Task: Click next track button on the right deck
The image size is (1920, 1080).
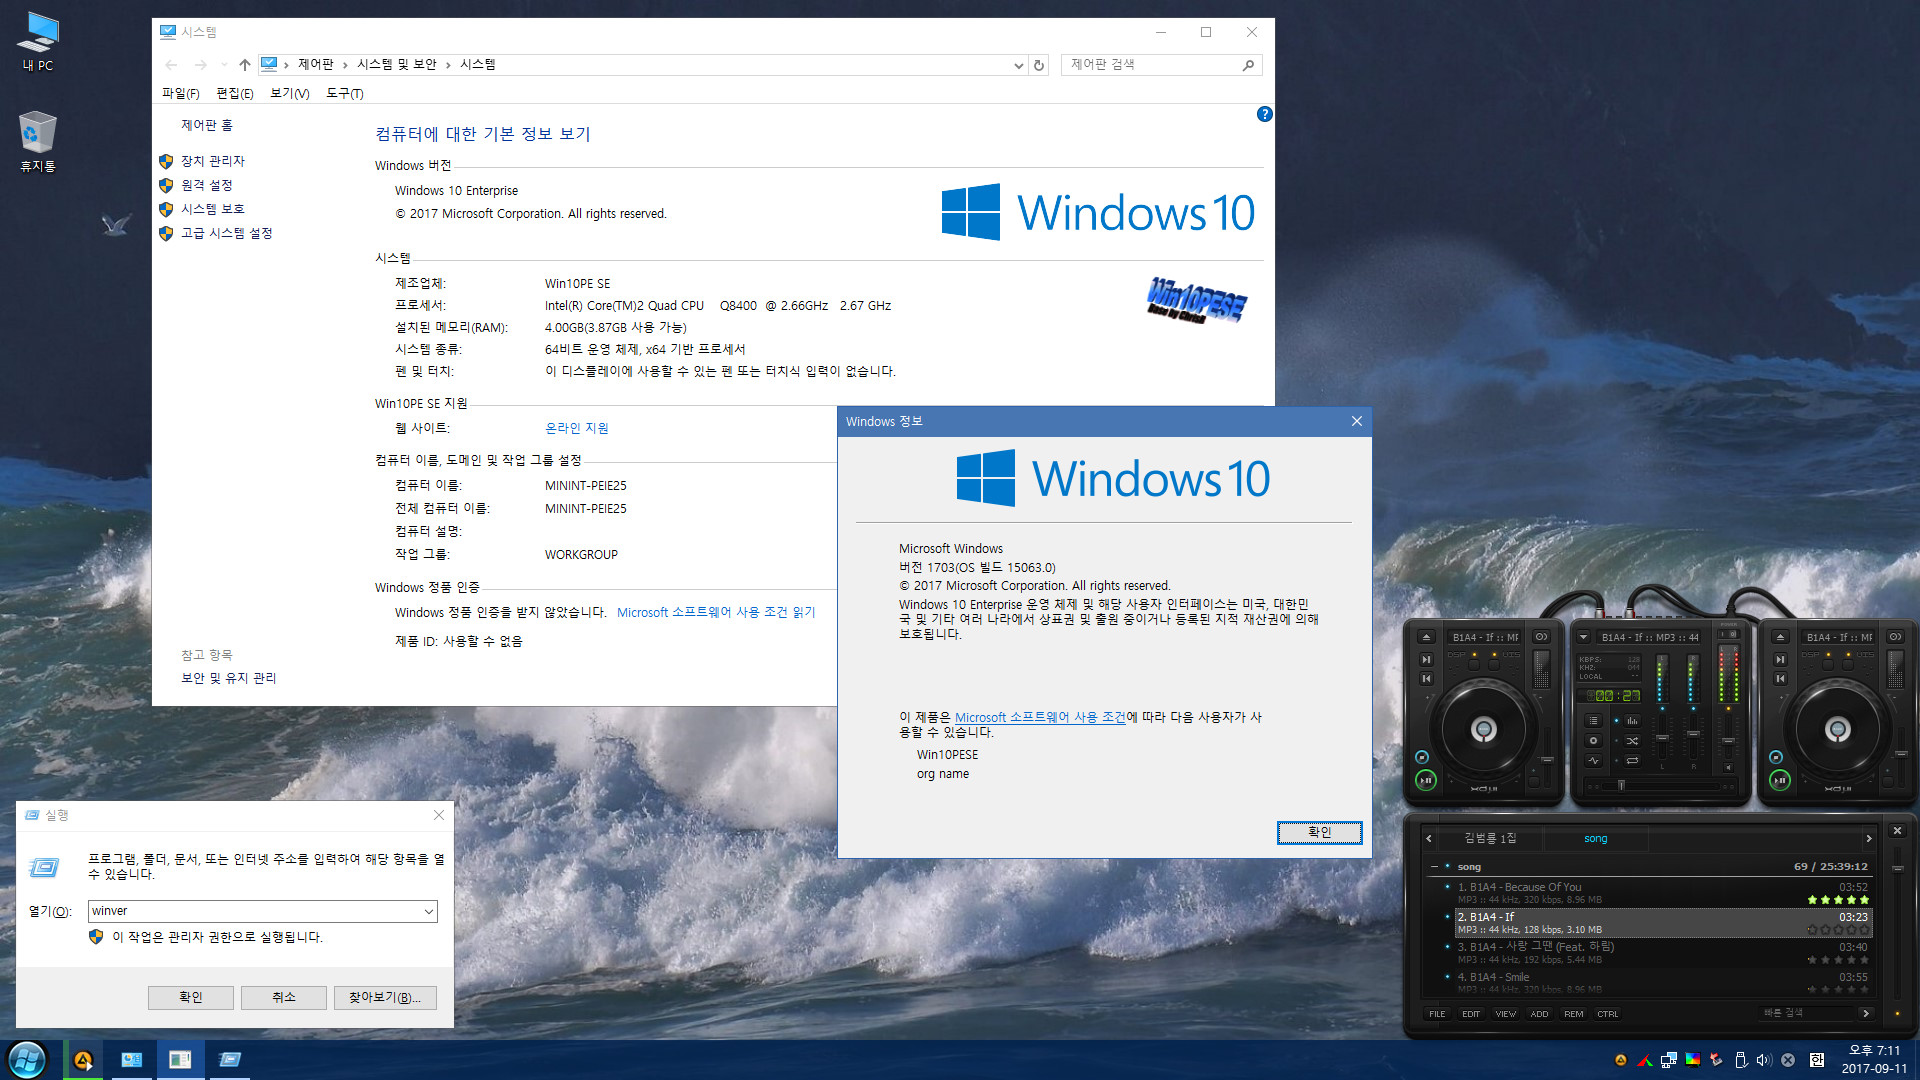Action: pos(1780,659)
